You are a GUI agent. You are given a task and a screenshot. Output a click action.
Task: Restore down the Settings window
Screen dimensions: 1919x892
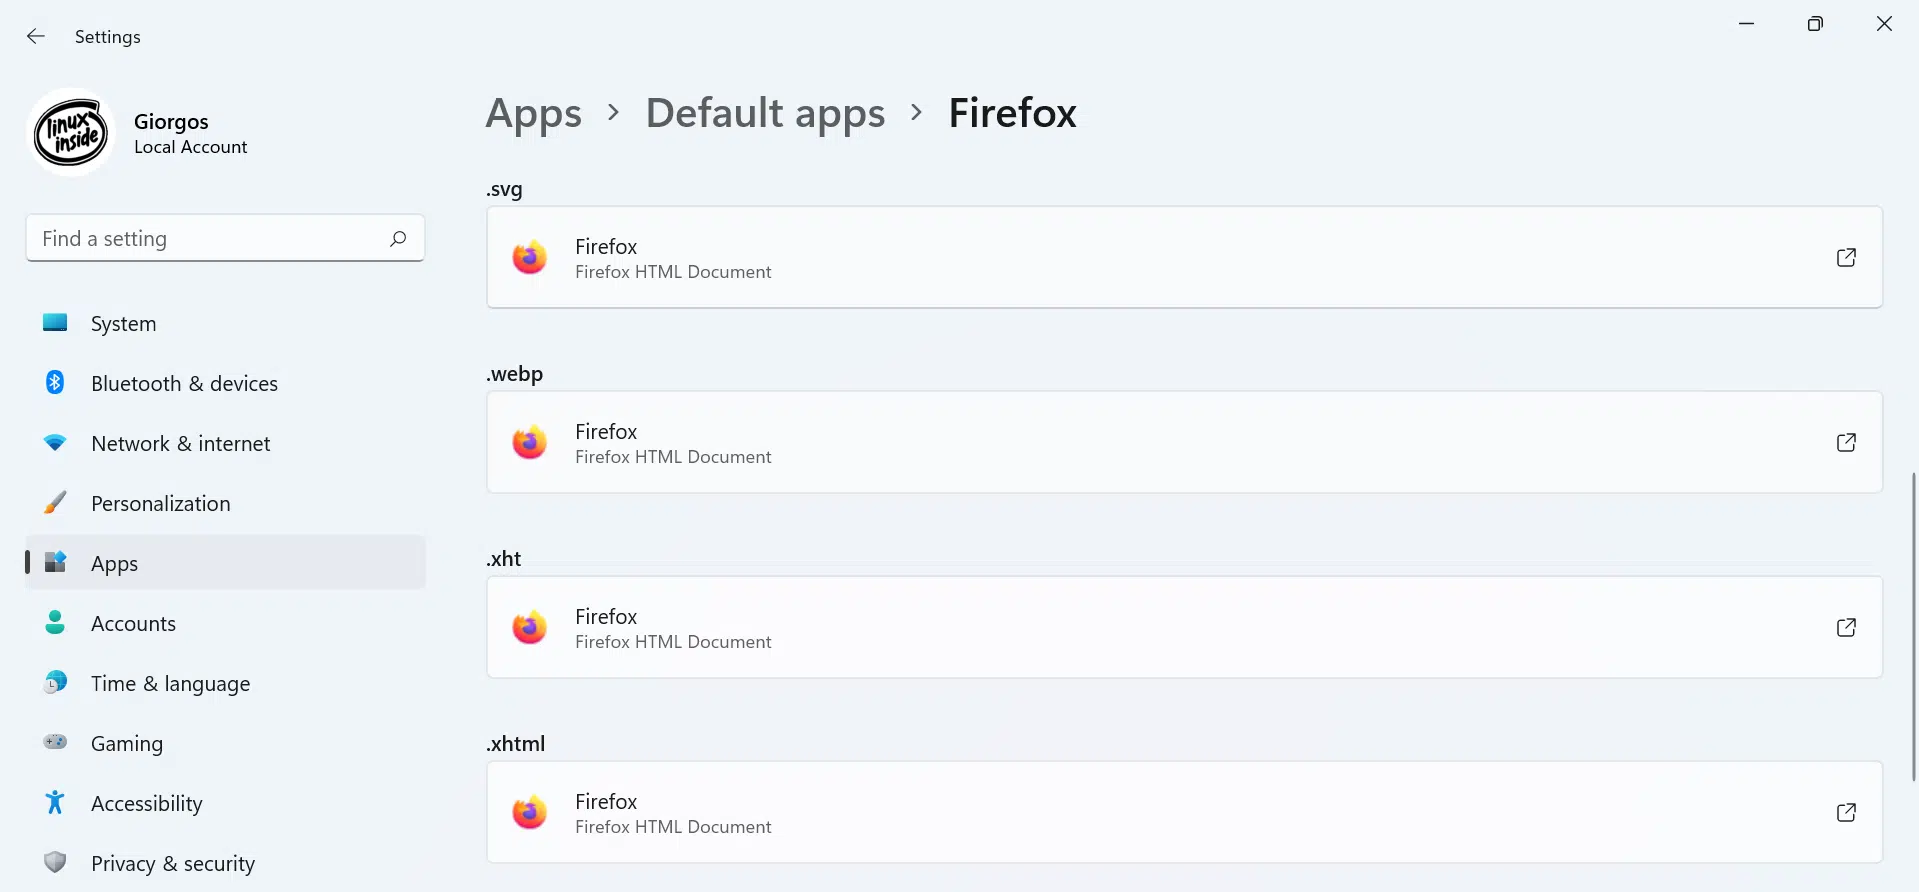click(x=1815, y=24)
